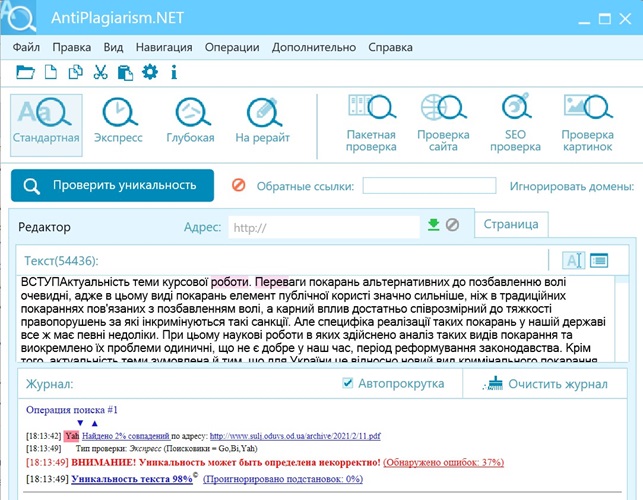This screenshot has width=643, height=500.
Task: Click the red prohibition icon near Обратные ссылки
Action: pos(239,185)
